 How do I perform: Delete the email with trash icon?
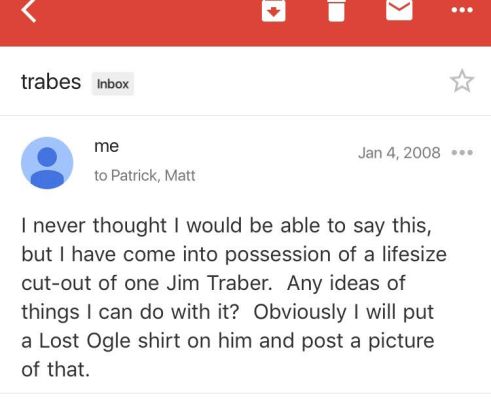(336, 11)
